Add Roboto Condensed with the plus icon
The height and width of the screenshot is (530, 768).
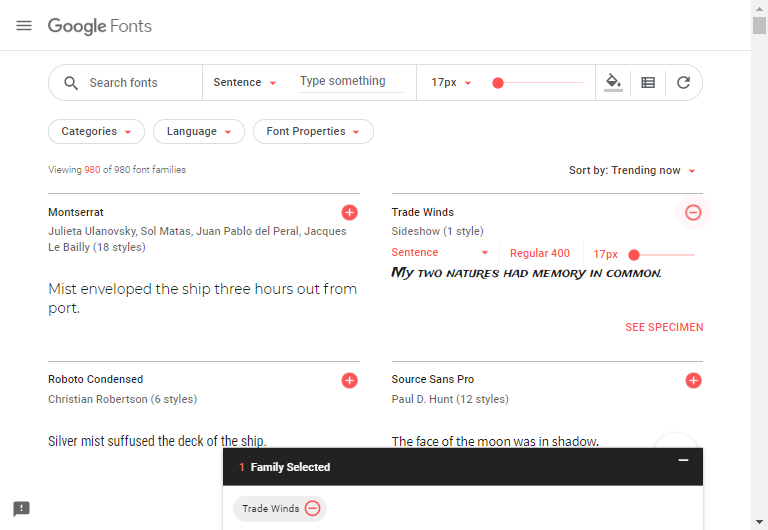pyautogui.click(x=349, y=381)
